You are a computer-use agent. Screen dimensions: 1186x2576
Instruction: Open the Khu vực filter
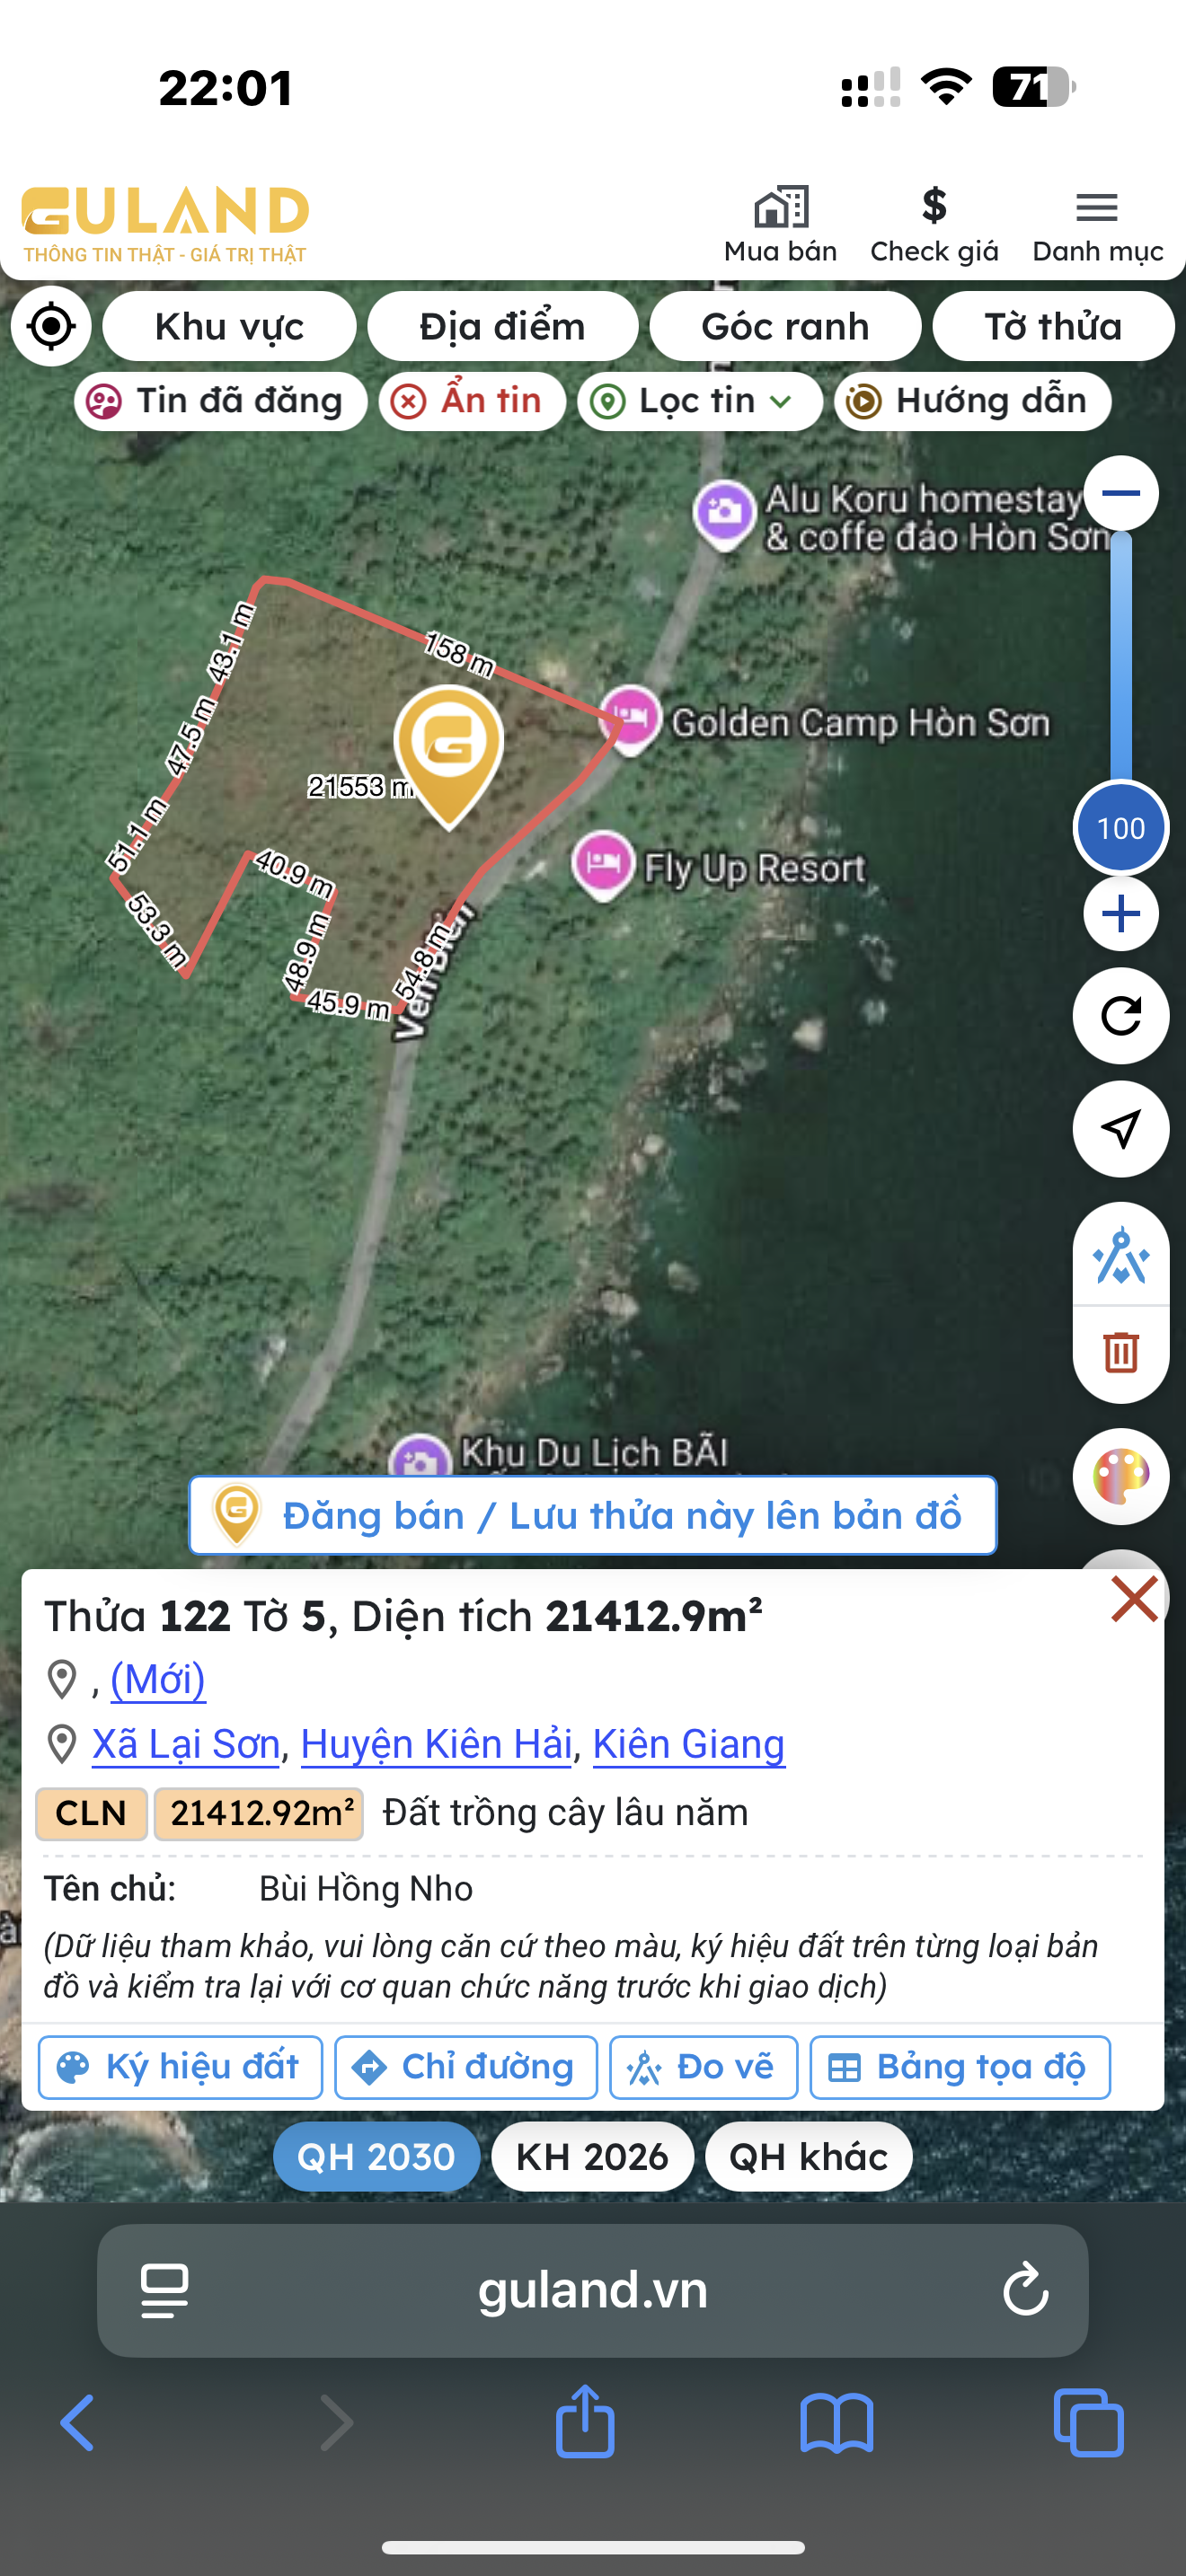pos(229,326)
